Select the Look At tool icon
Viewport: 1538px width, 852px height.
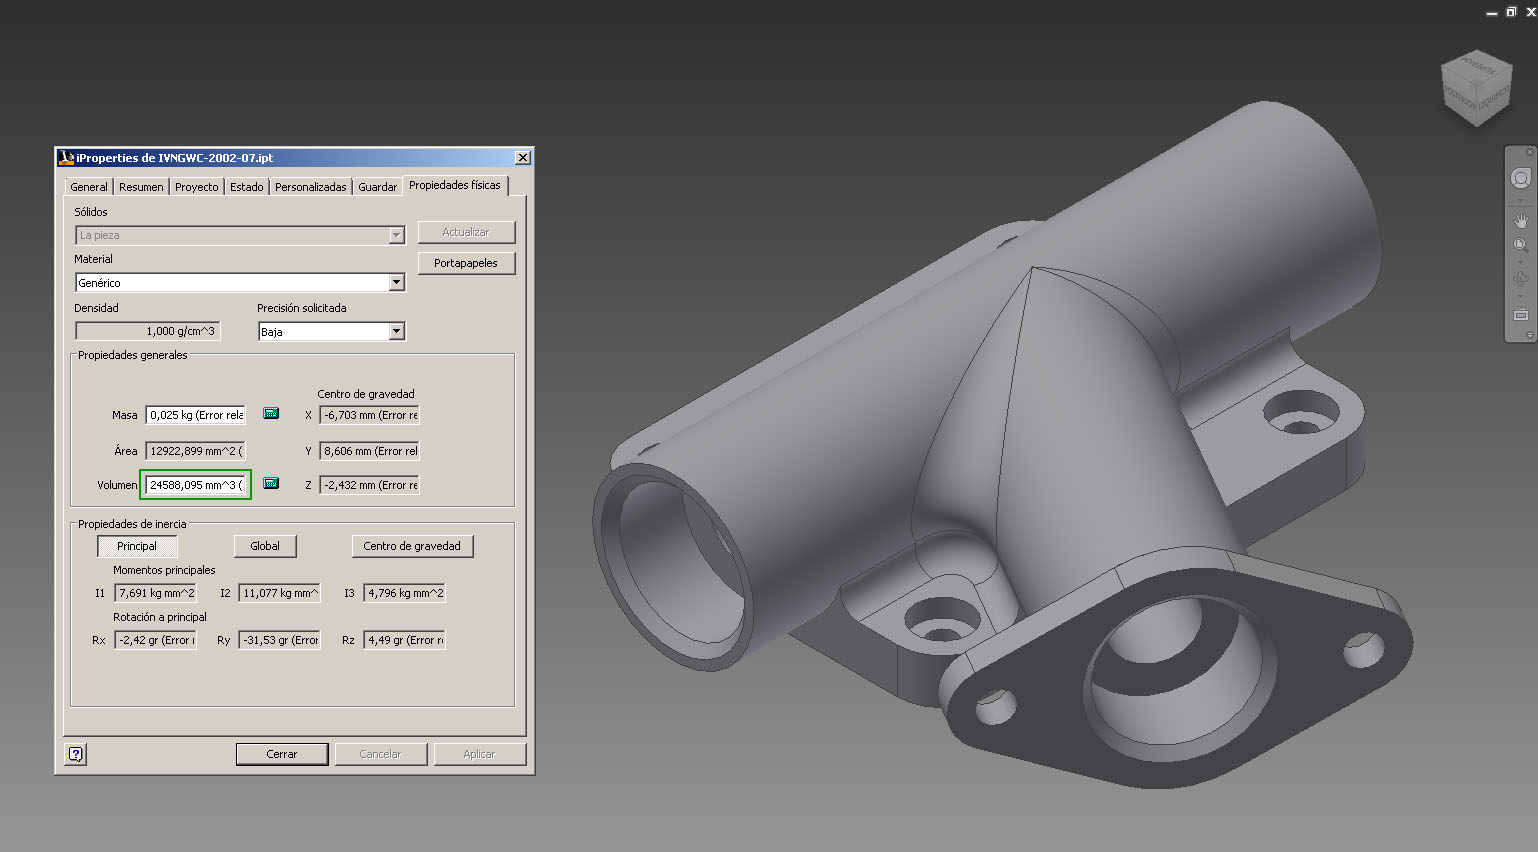pyautogui.click(x=1520, y=314)
